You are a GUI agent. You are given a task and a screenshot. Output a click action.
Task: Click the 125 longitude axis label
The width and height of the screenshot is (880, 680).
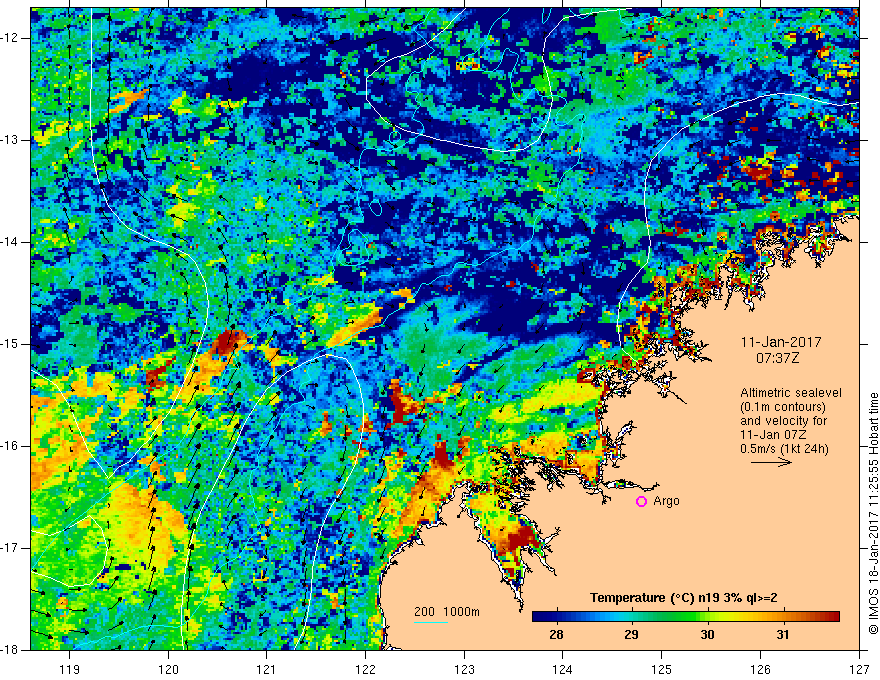[x=662, y=669]
